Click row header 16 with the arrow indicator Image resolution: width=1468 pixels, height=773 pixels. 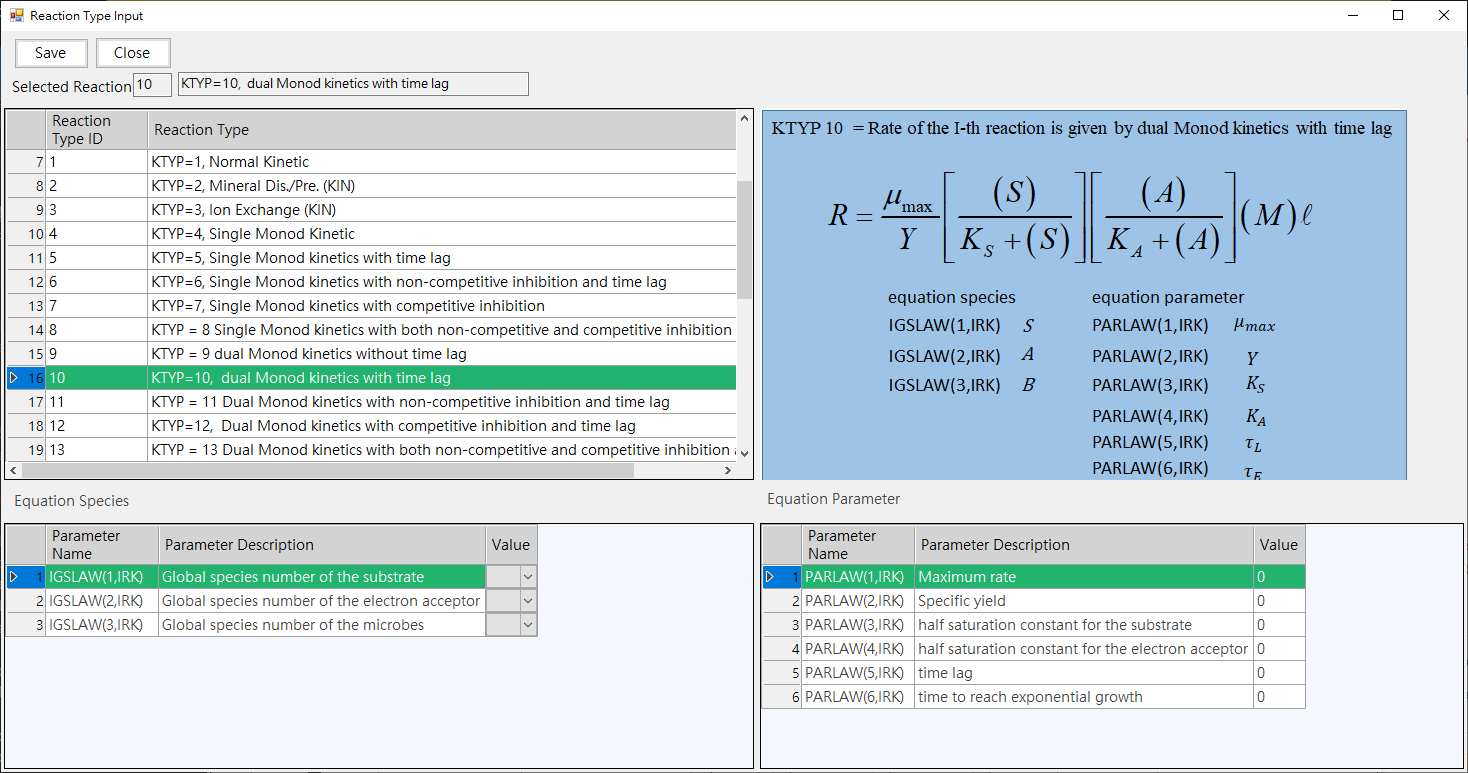pos(26,378)
